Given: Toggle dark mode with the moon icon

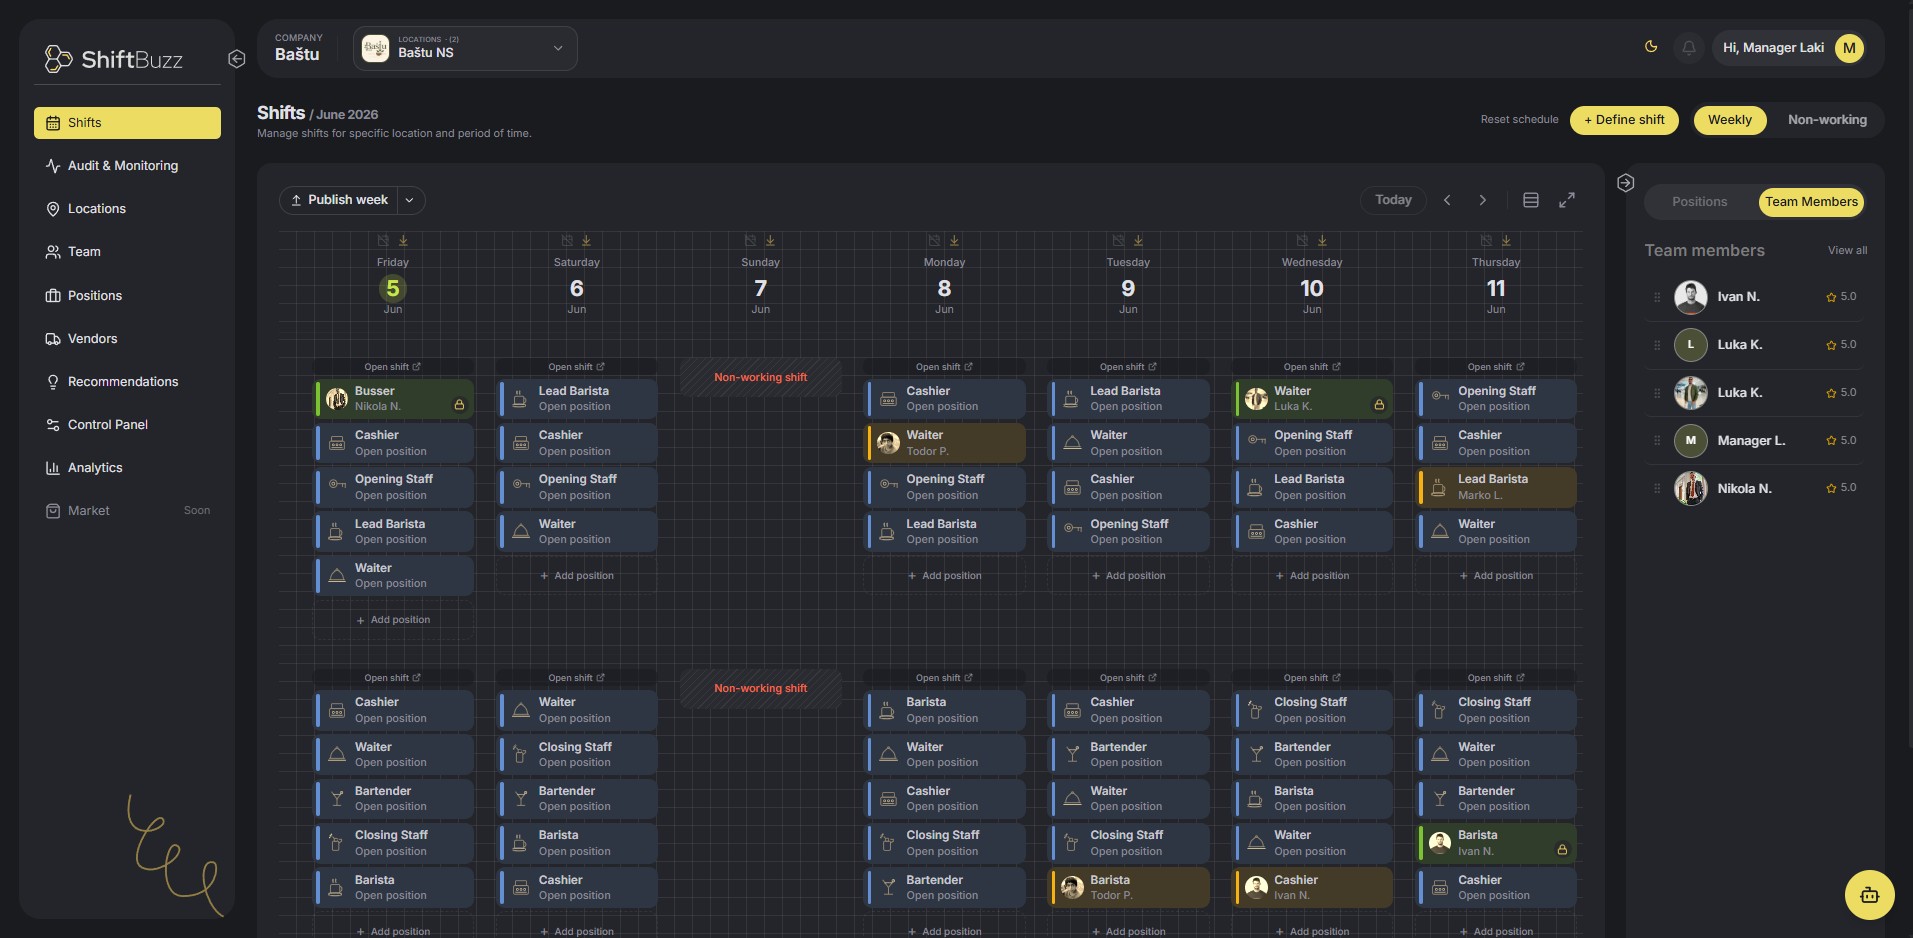Looking at the screenshot, I should tap(1651, 47).
